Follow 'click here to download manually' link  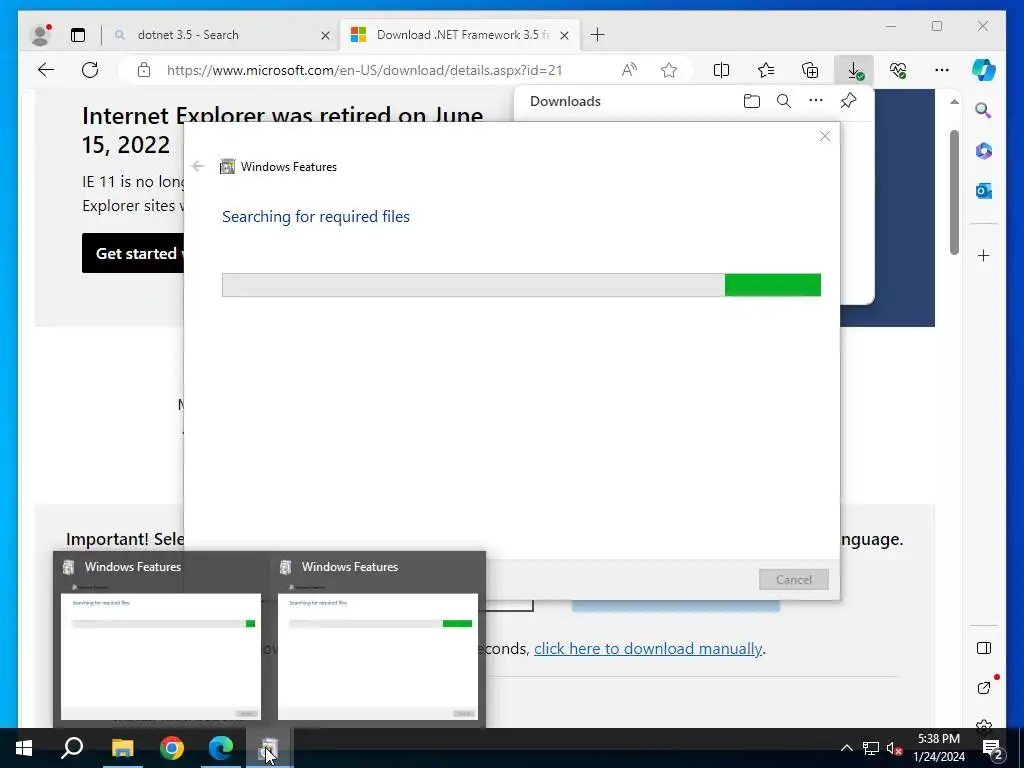(x=648, y=648)
